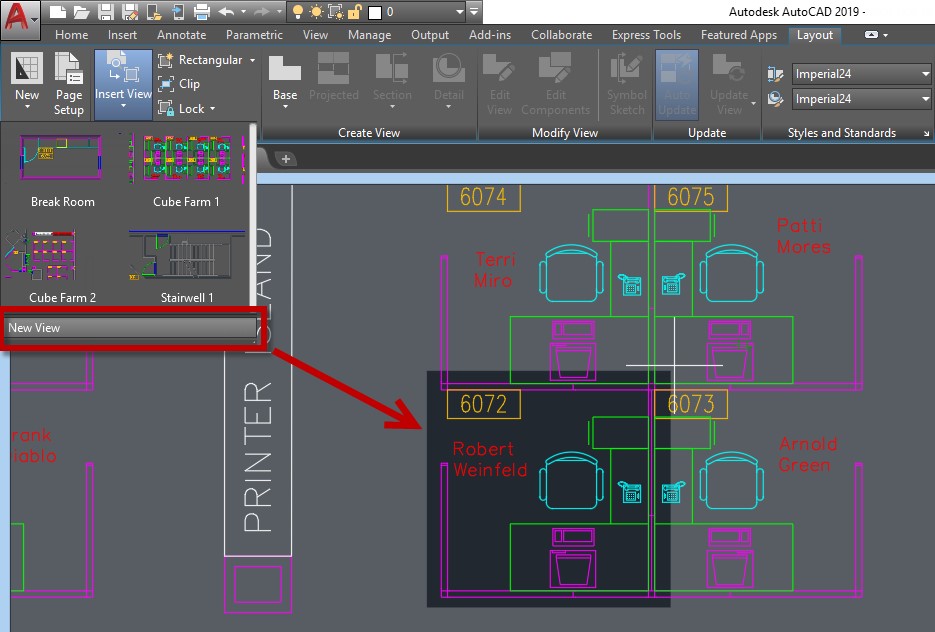Click the white layer color swatch

click(375, 12)
